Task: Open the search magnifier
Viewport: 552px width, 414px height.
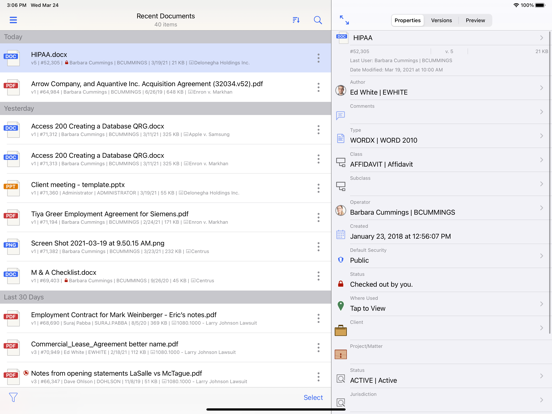Action: 318,20
